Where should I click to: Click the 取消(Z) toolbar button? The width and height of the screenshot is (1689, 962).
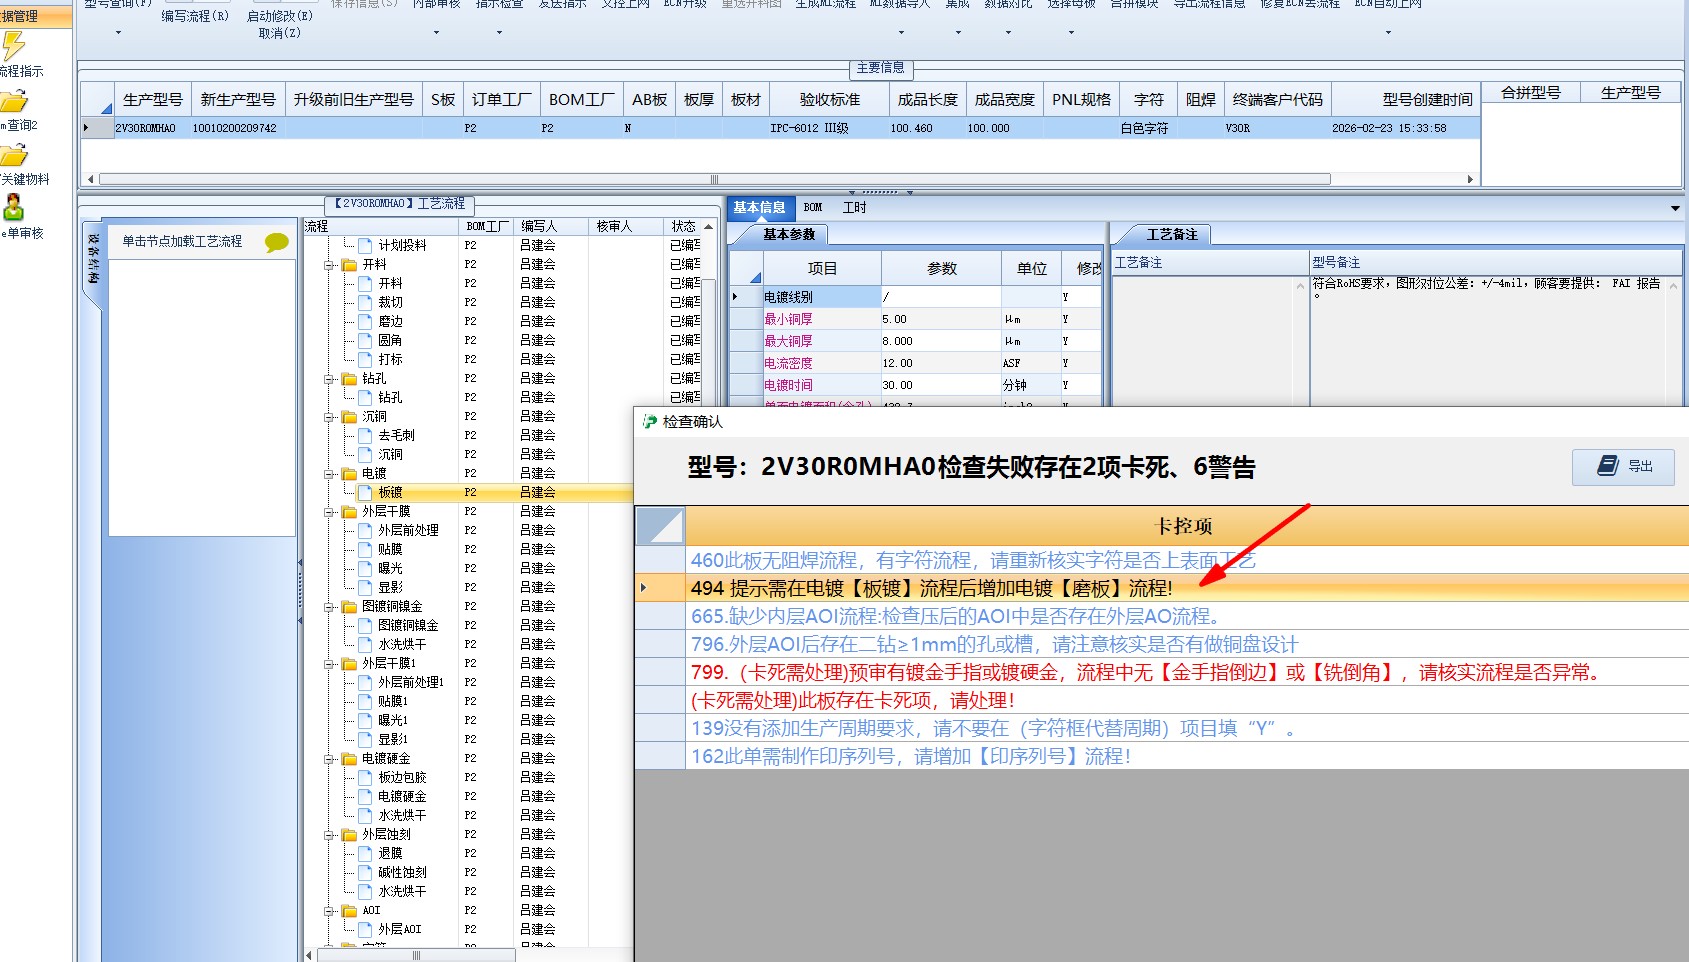(280, 33)
